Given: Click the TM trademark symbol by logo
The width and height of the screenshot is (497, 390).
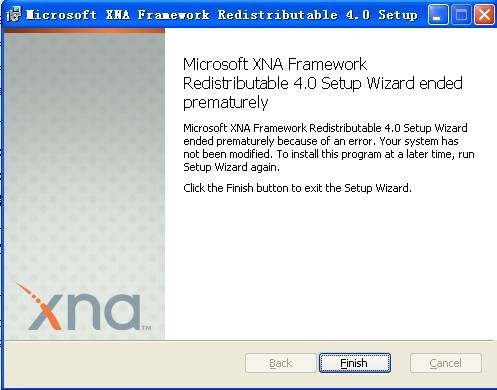Looking at the screenshot, I should (x=147, y=328).
